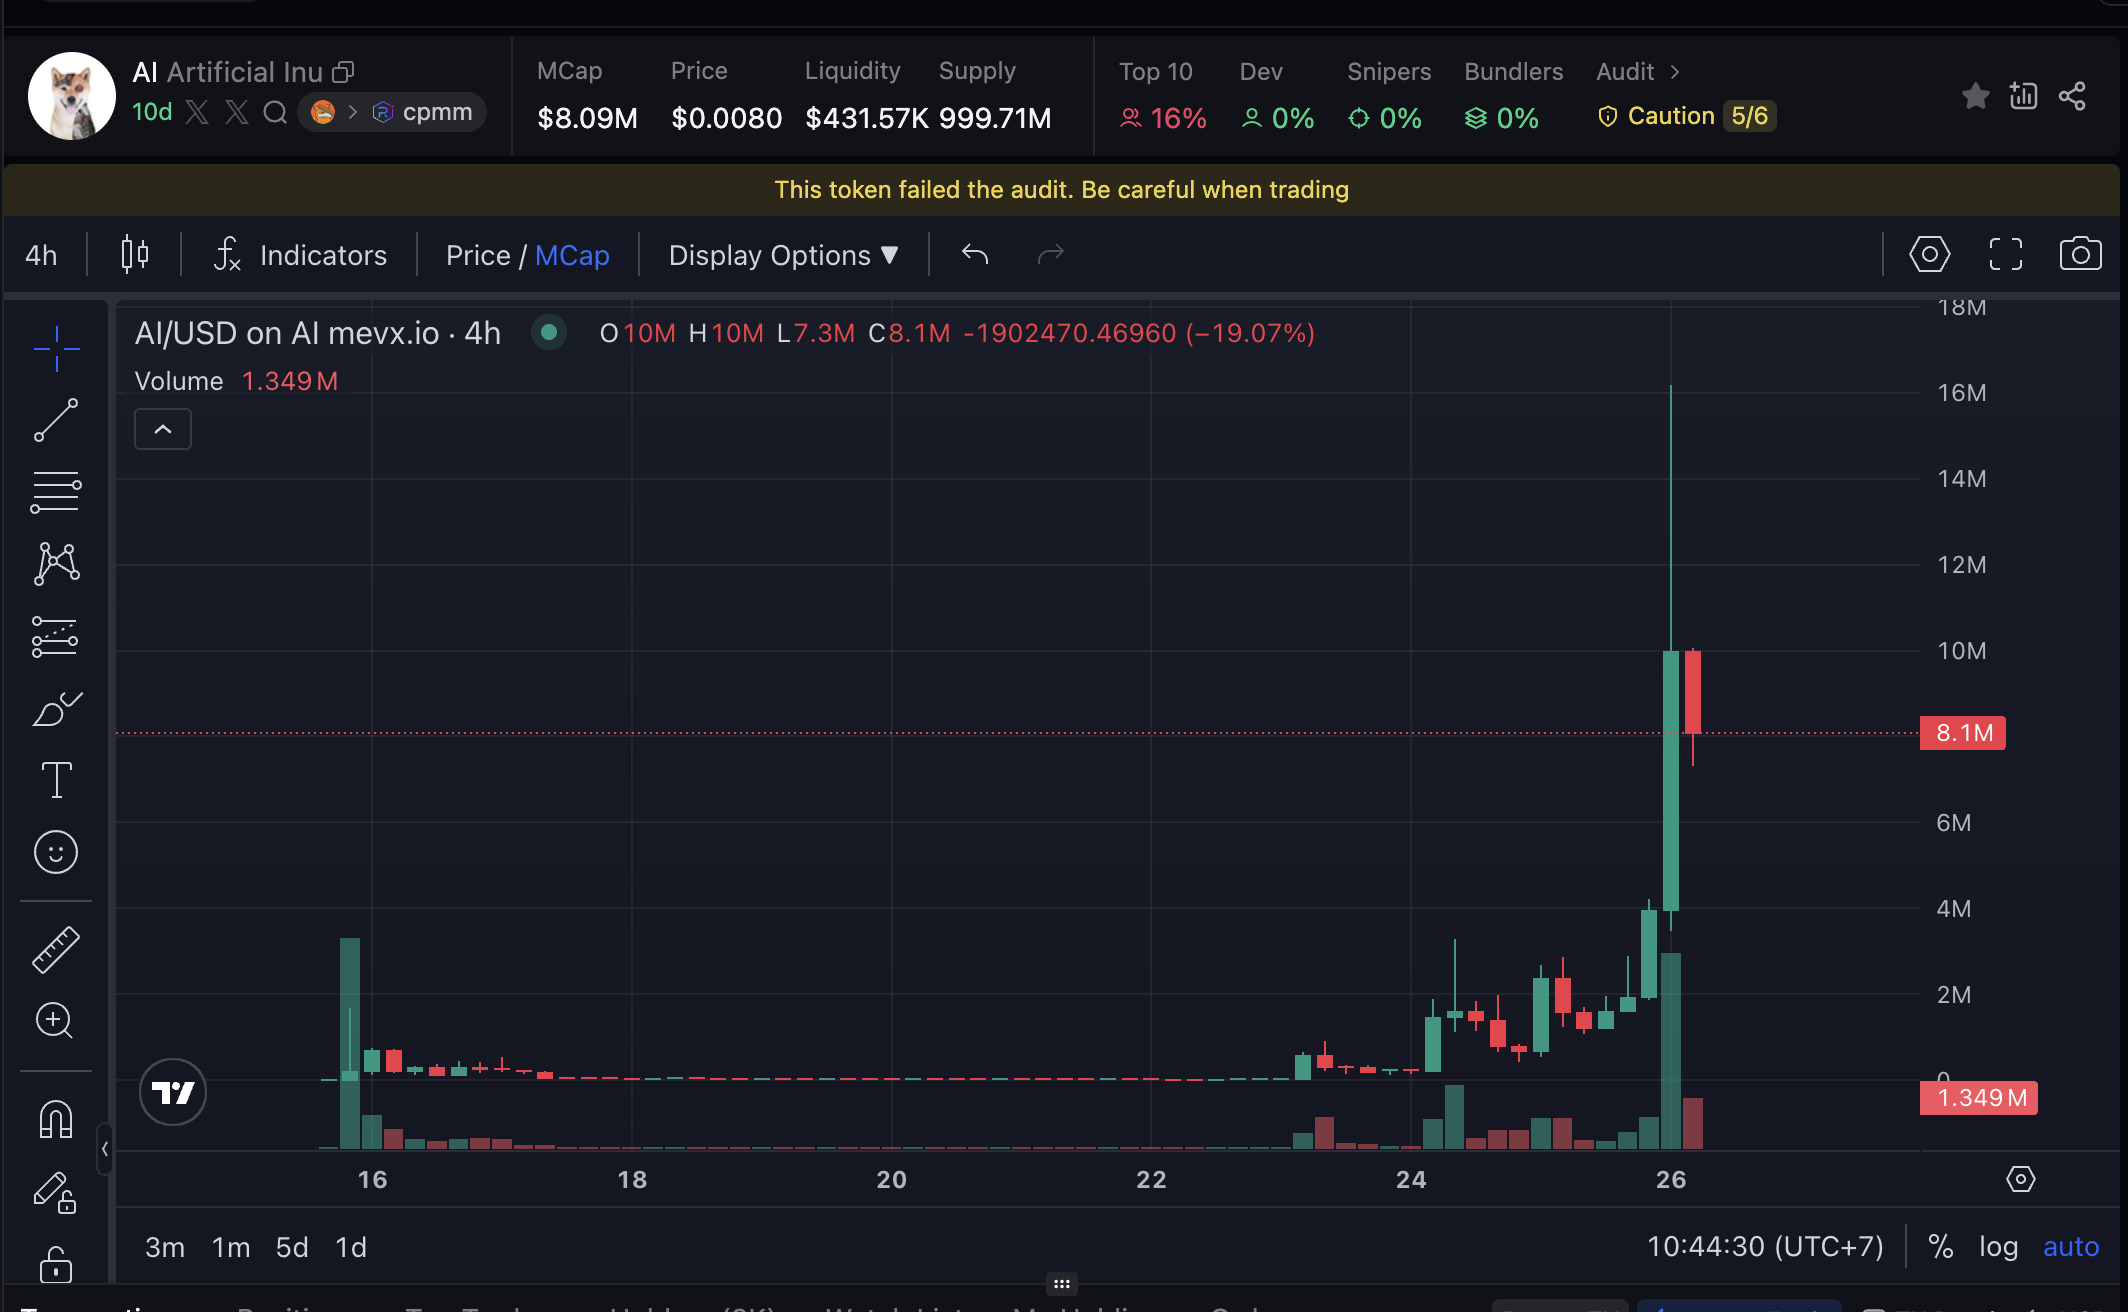Image resolution: width=2128 pixels, height=1312 pixels.
Task: Select the trend line drawing tool
Action: pos(56,420)
